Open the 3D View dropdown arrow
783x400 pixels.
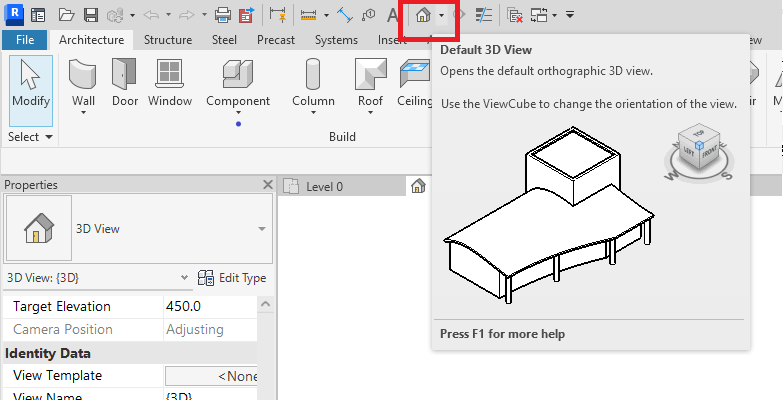441,15
